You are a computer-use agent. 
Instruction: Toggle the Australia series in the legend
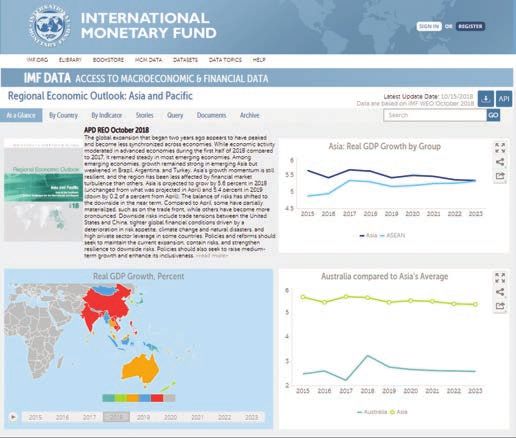click(x=372, y=412)
